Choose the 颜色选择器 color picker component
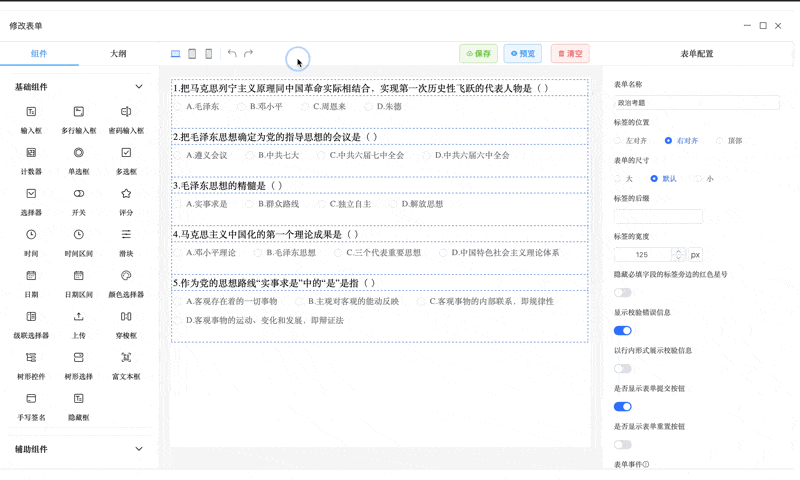 (126, 276)
